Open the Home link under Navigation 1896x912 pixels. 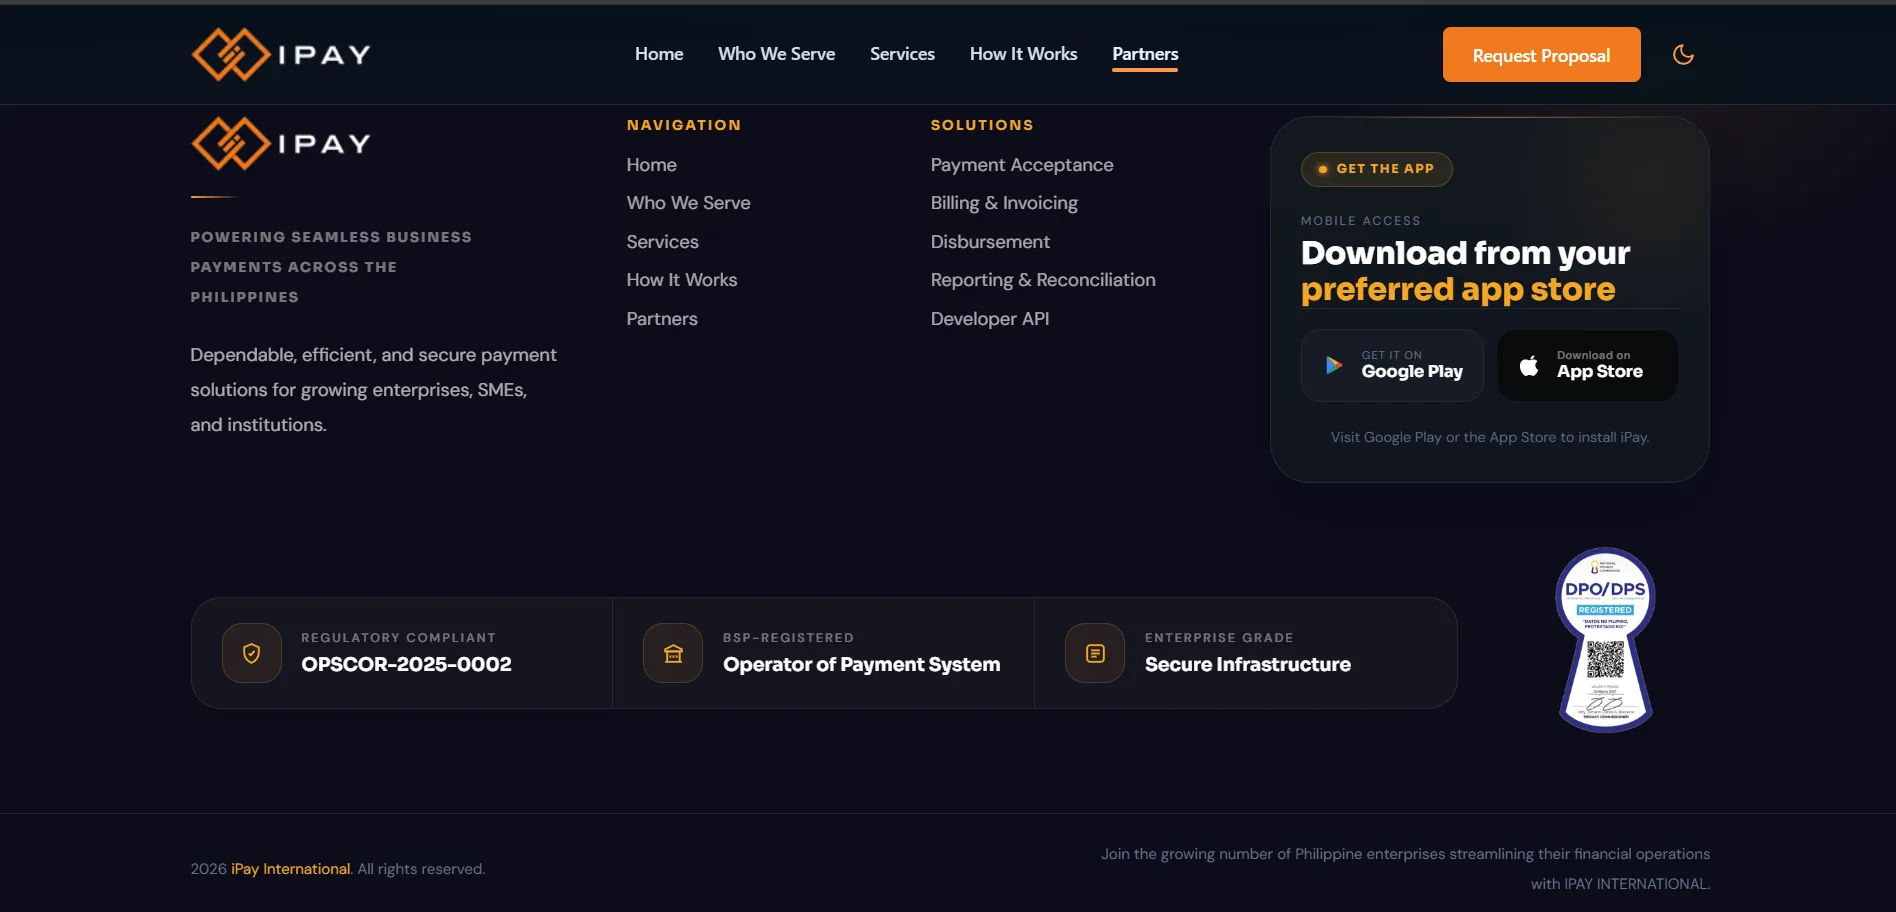[652, 165]
